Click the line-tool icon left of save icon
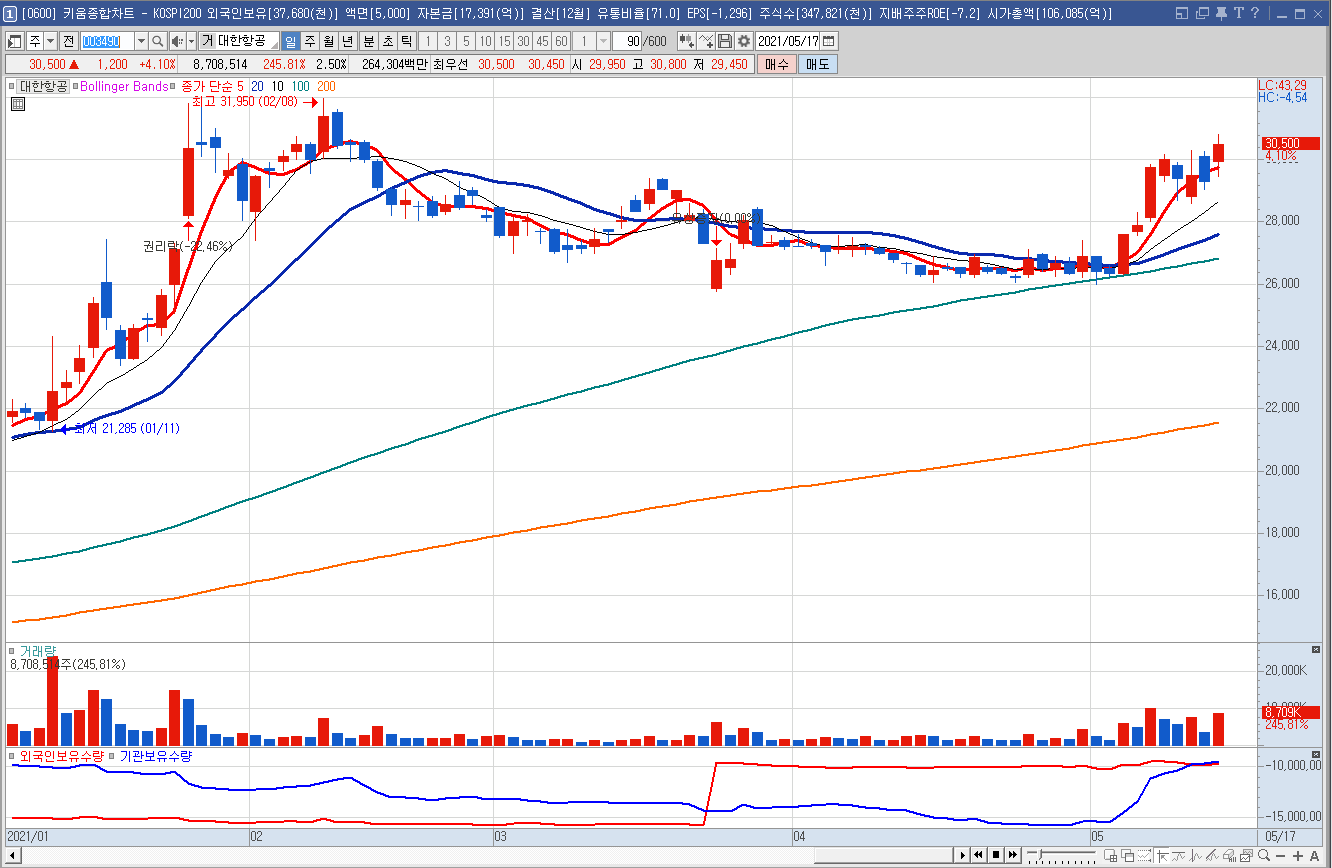Screen dimensions: 1332x868 click(707, 41)
